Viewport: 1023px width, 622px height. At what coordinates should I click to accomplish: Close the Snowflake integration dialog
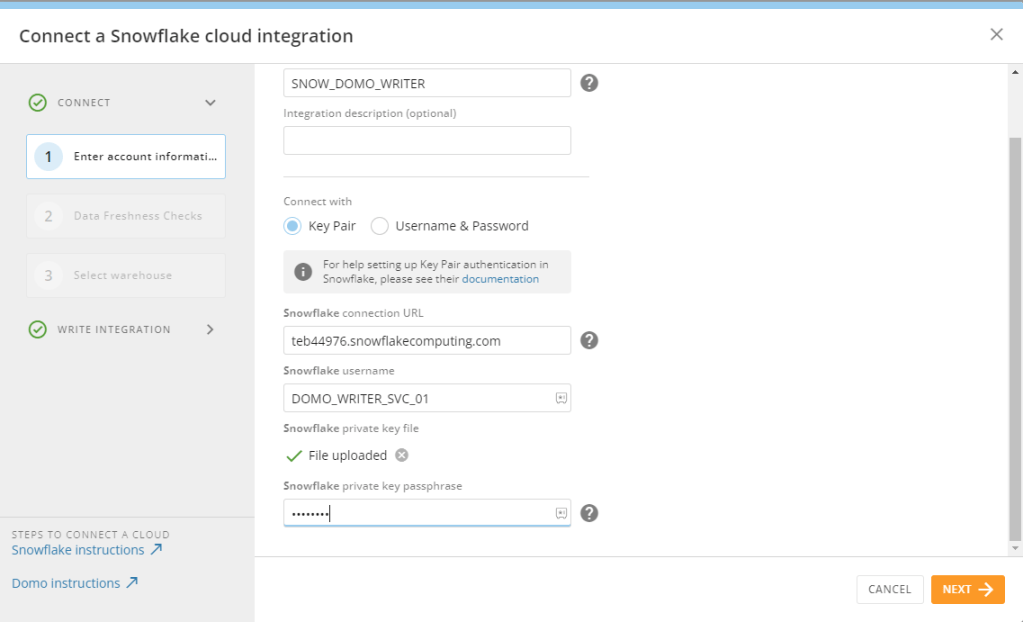tap(996, 35)
